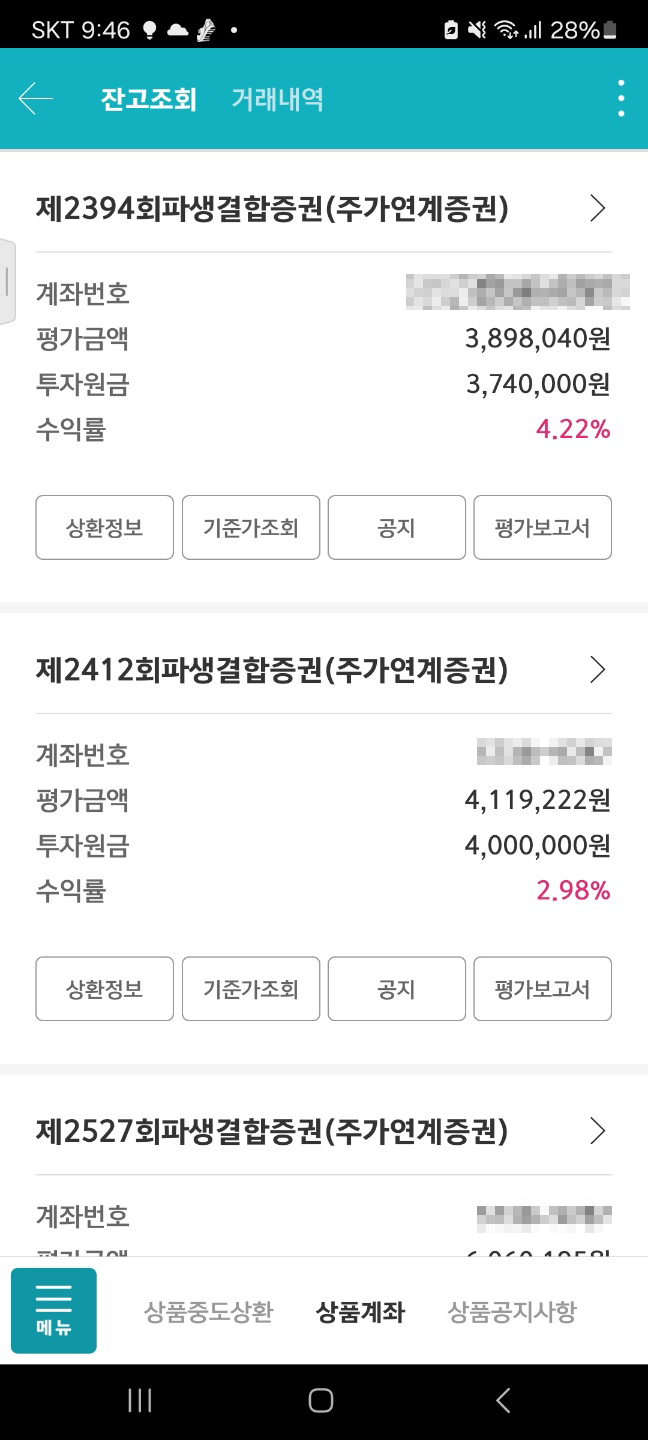Image resolution: width=648 pixels, height=1440 pixels.
Task: Expand 제2527회파생결합증권 details chevron
Action: 598,1131
